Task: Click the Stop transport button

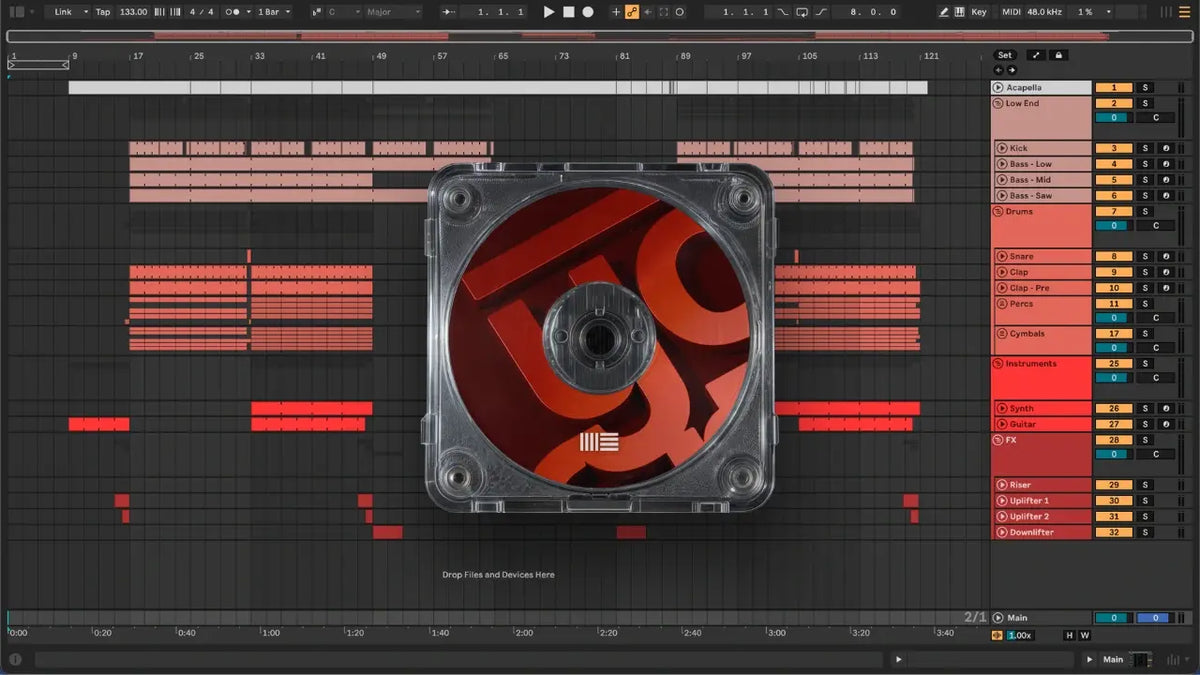Action: [x=568, y=12]
